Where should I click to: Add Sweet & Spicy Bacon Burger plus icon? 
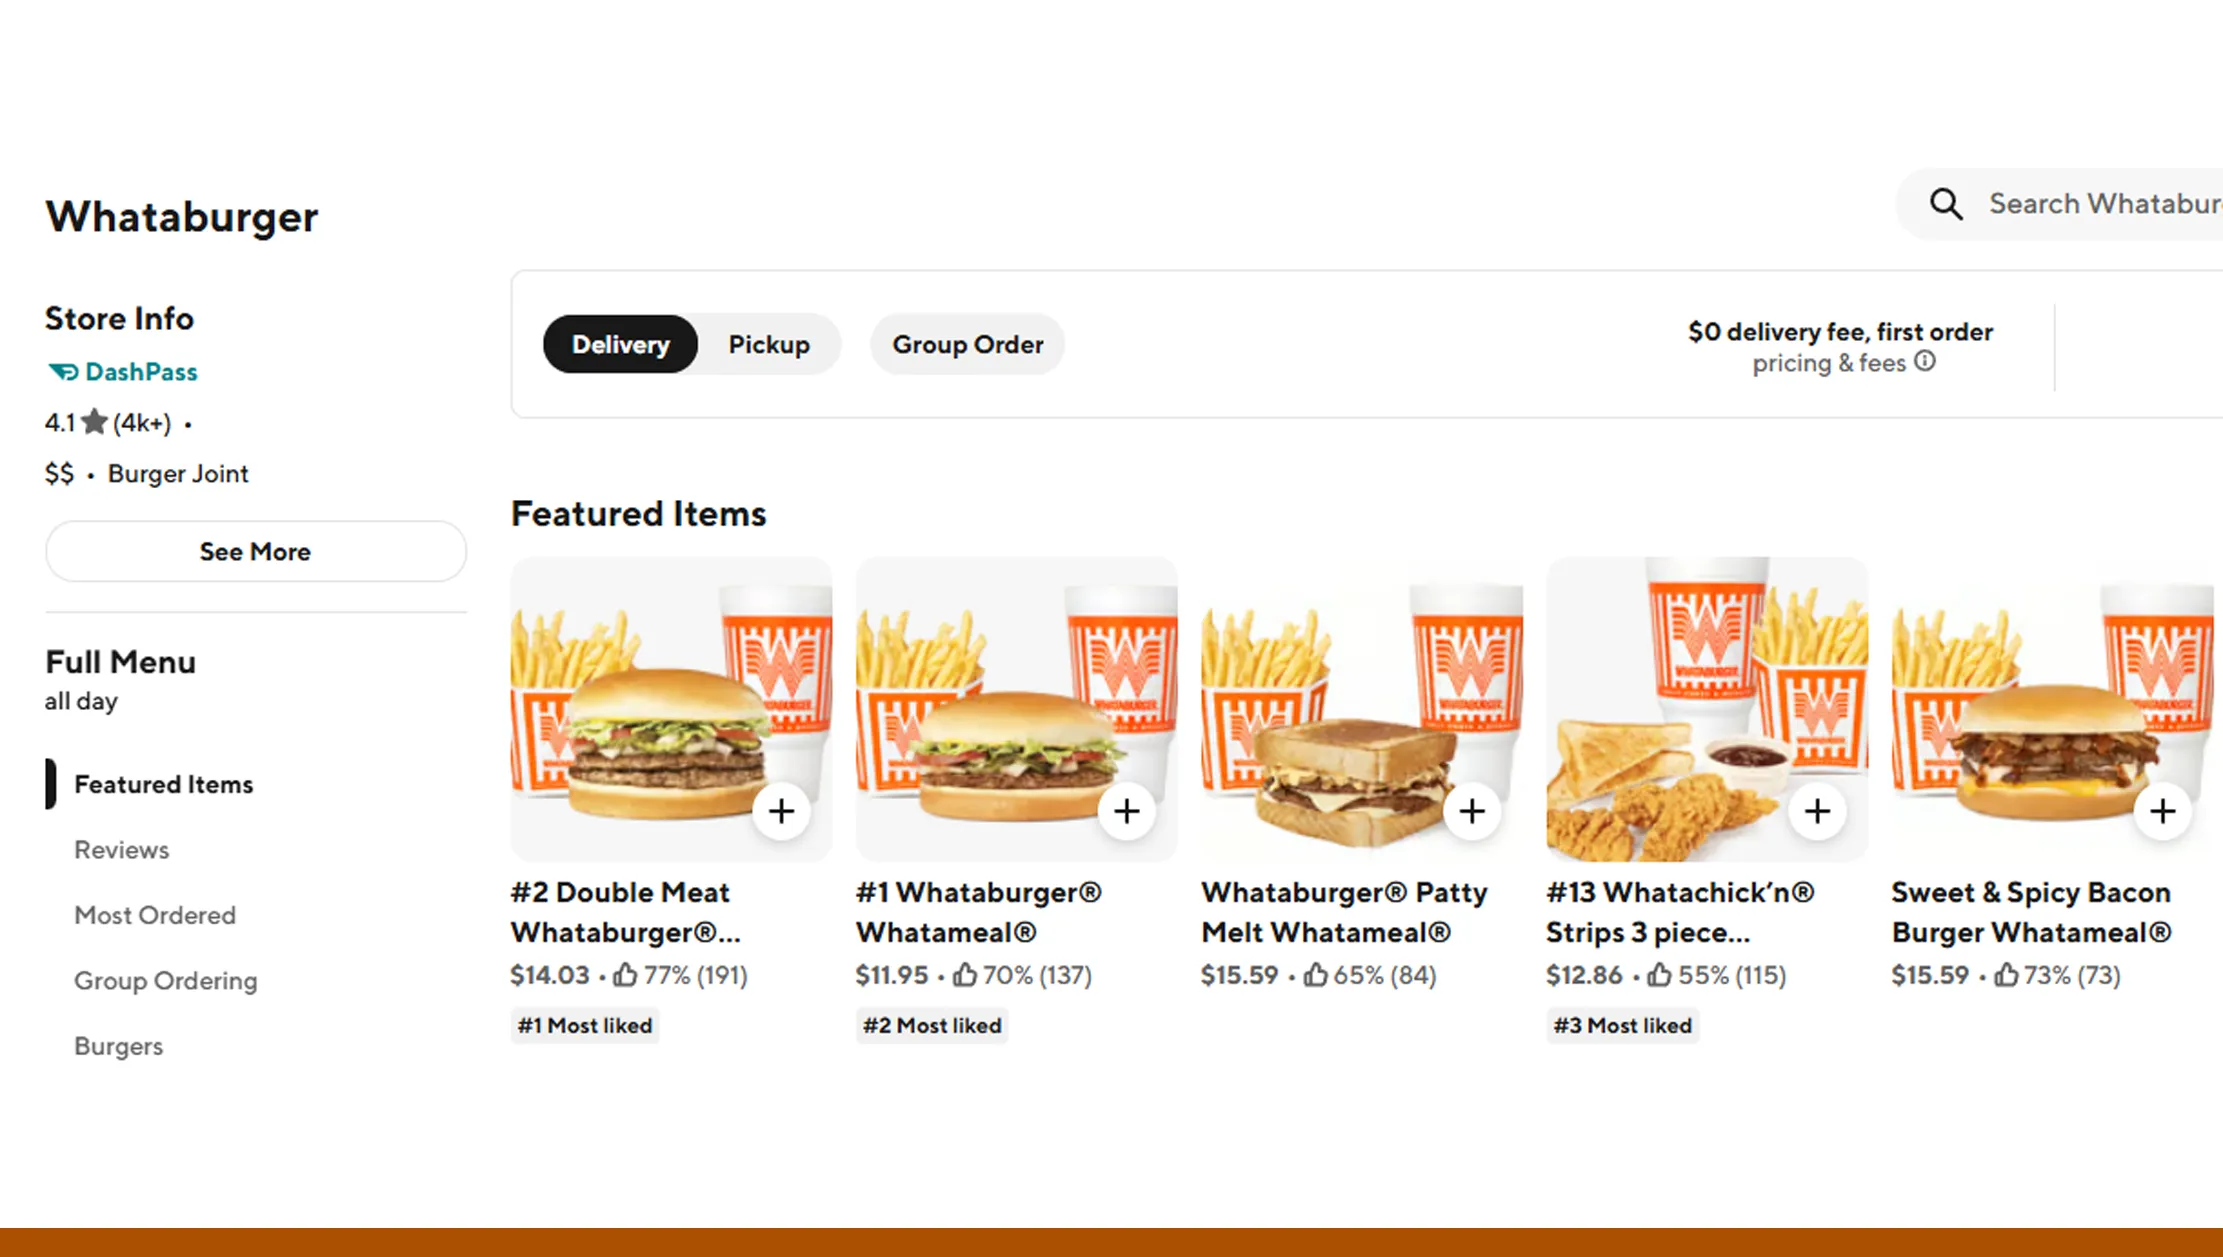pyautogui.click(x=2162, y=811)
